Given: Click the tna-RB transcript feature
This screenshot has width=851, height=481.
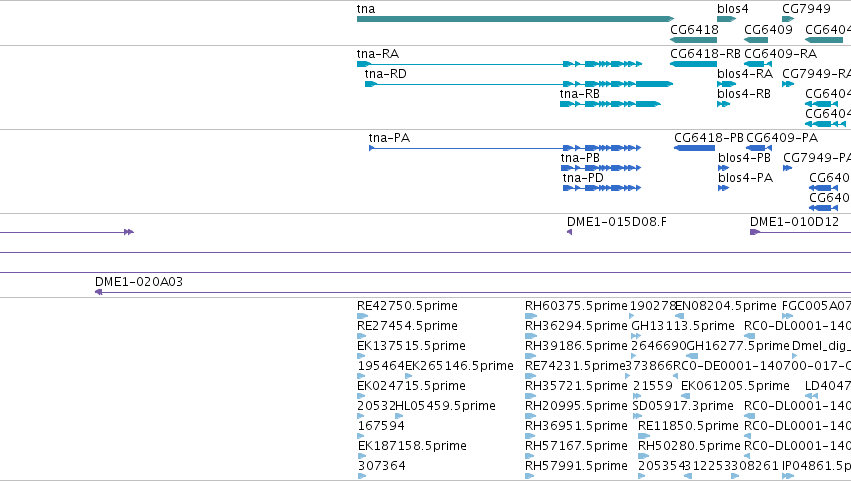Looking at the screenshot, I should [x=611, y=104].
